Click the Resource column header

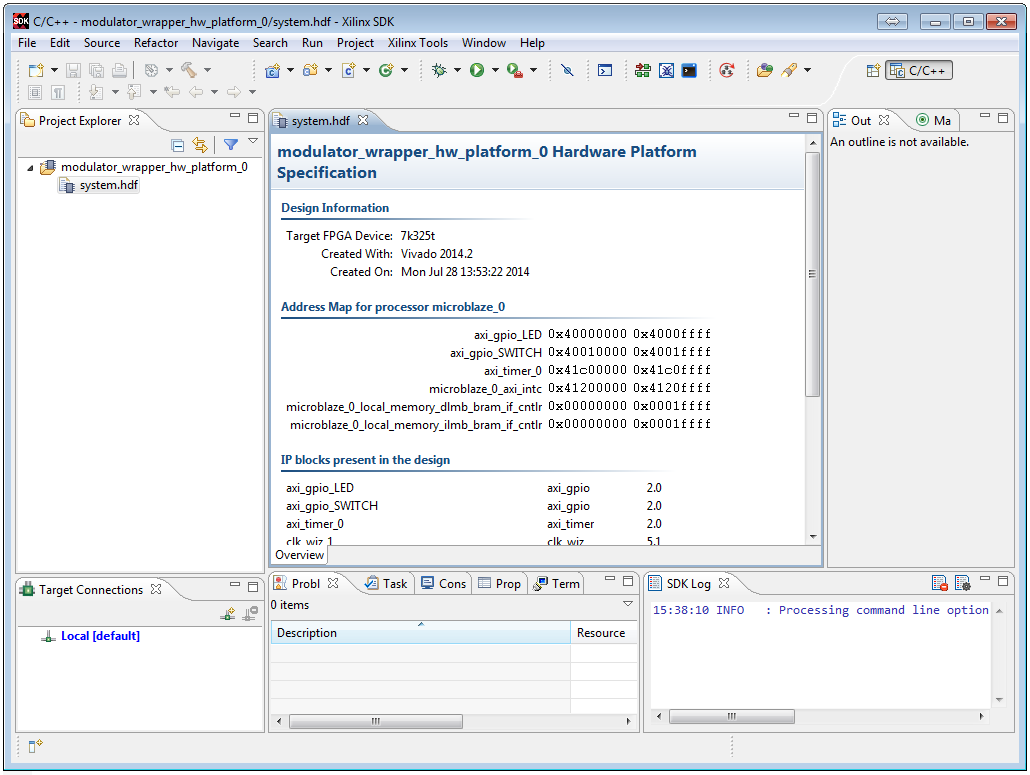[x=604, y=632]
